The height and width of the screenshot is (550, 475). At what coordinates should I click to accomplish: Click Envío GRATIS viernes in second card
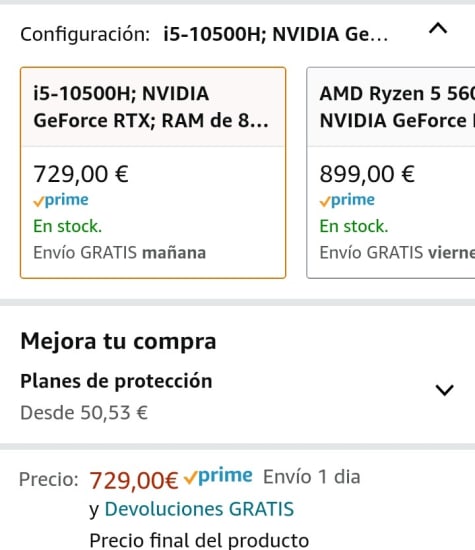point(397,253)
